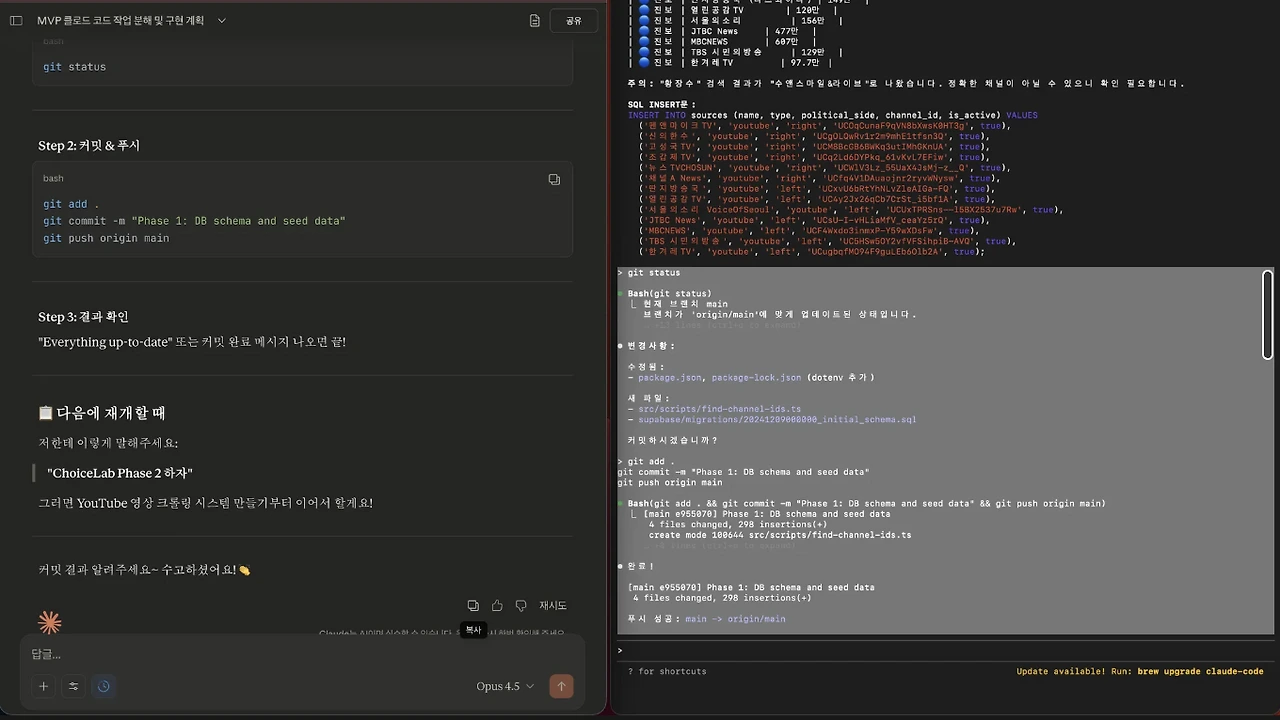Toggle the conversation sidebar panel

(x=16, y=20)
